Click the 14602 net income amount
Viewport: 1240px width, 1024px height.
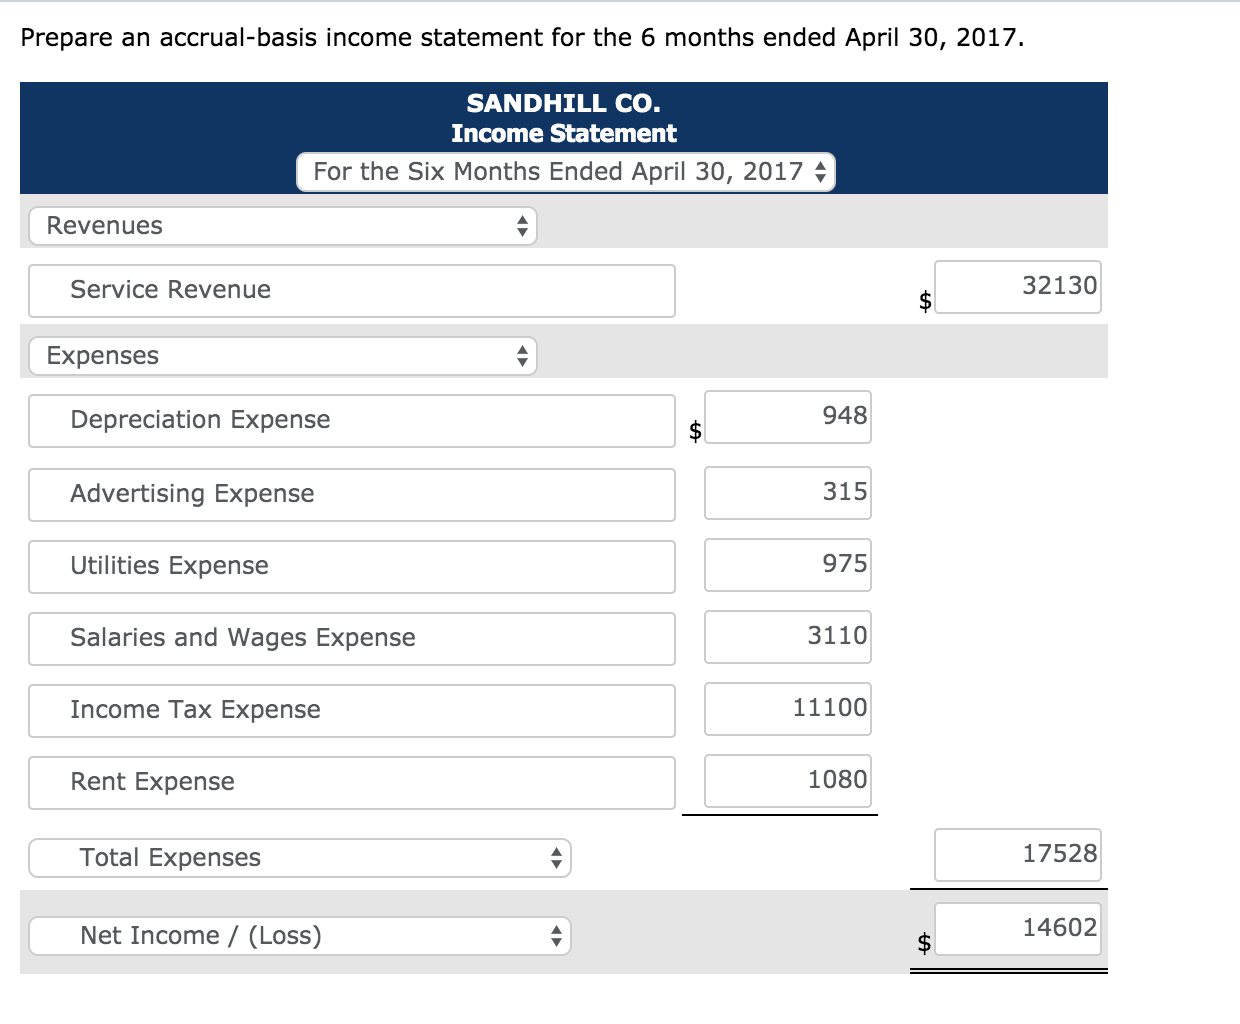point(1017,928)
